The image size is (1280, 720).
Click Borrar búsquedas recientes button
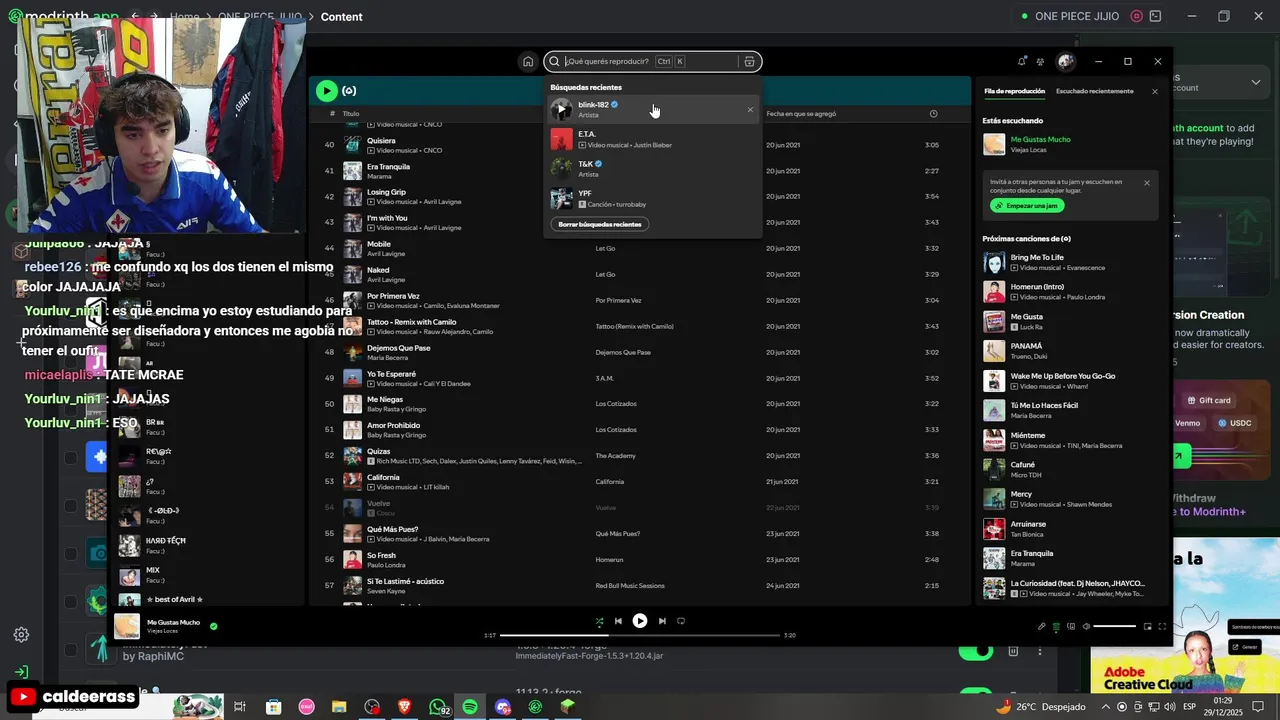tap(600, 224)
